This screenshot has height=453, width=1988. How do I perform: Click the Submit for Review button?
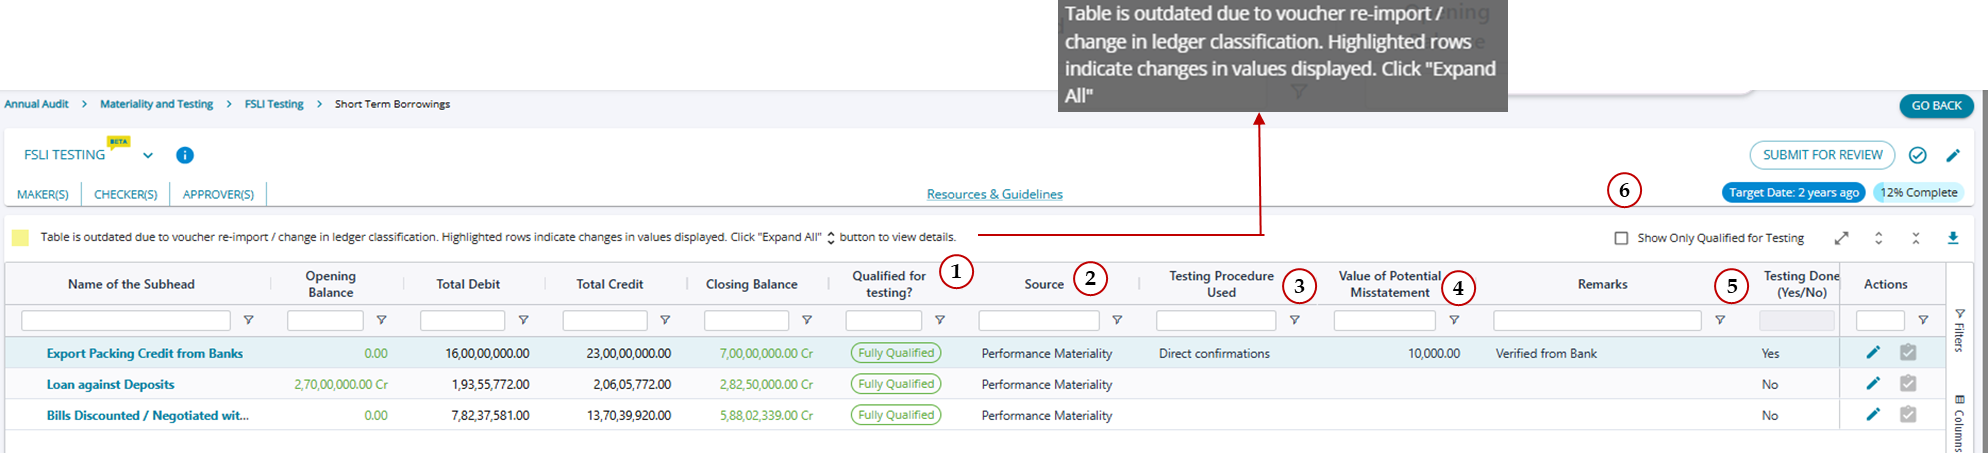point(1822,155)
